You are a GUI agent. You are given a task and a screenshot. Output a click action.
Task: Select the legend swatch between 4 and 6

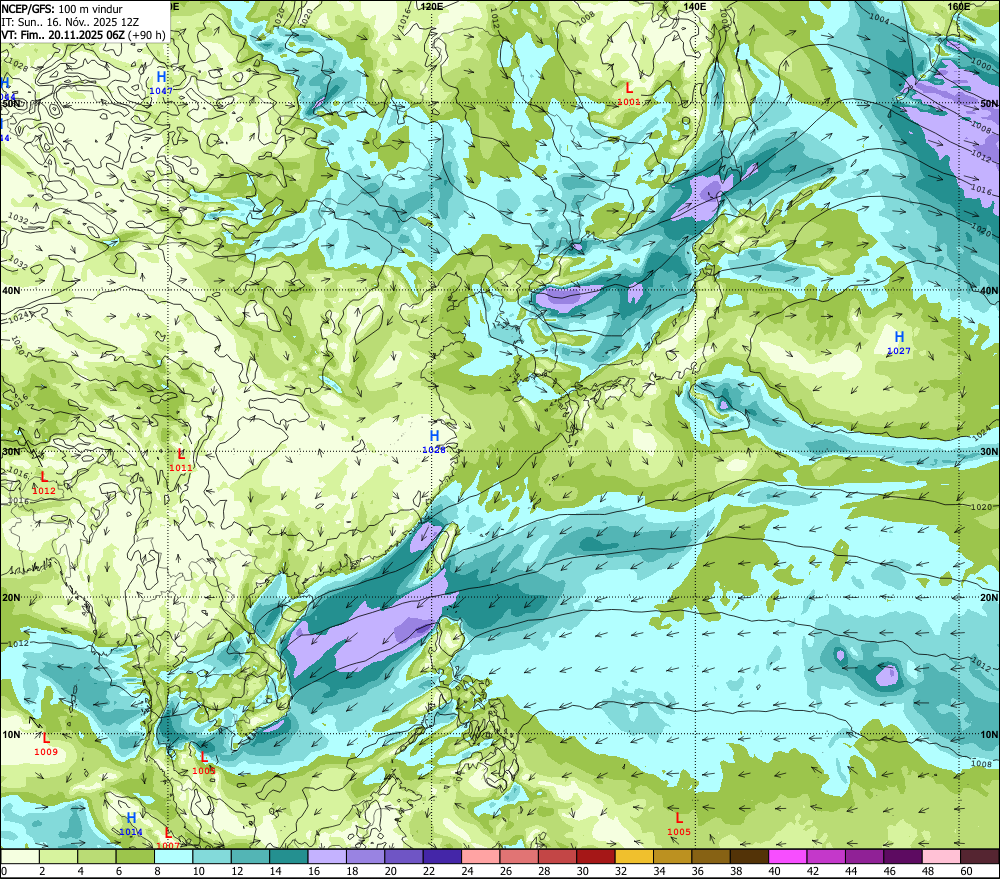[x=97, y=856]
